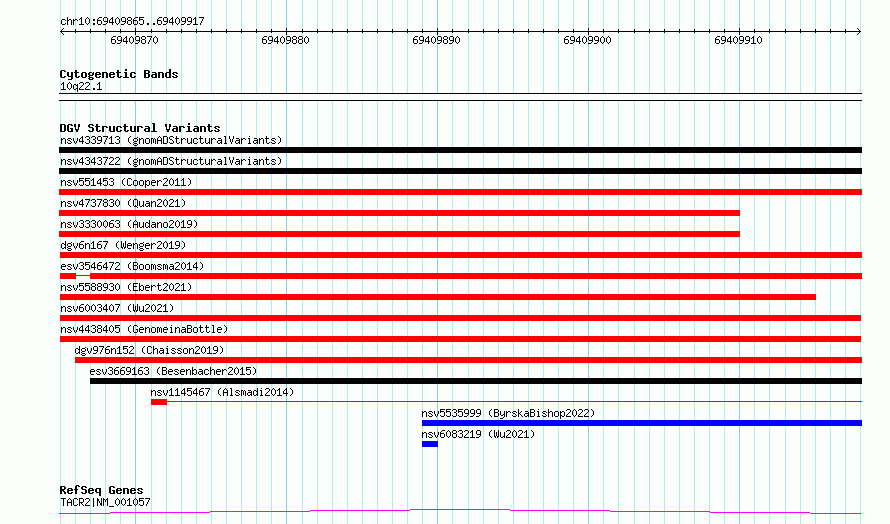Click the magenta TACR2 gene line

[460, 511]
